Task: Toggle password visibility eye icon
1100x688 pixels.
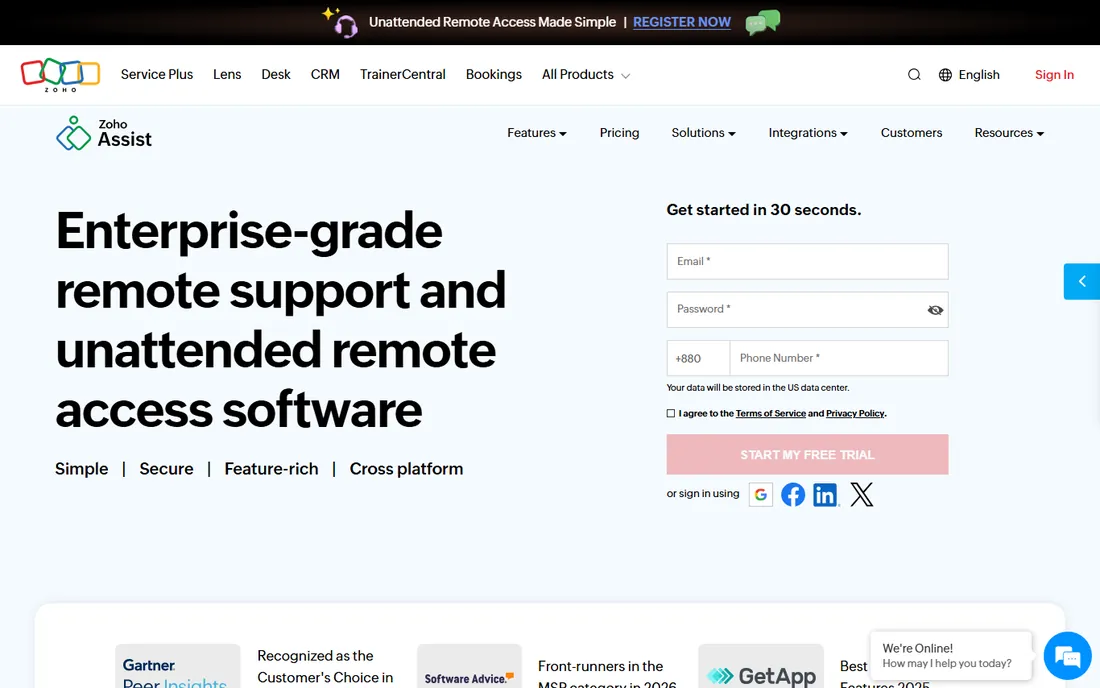Action: 934,310
